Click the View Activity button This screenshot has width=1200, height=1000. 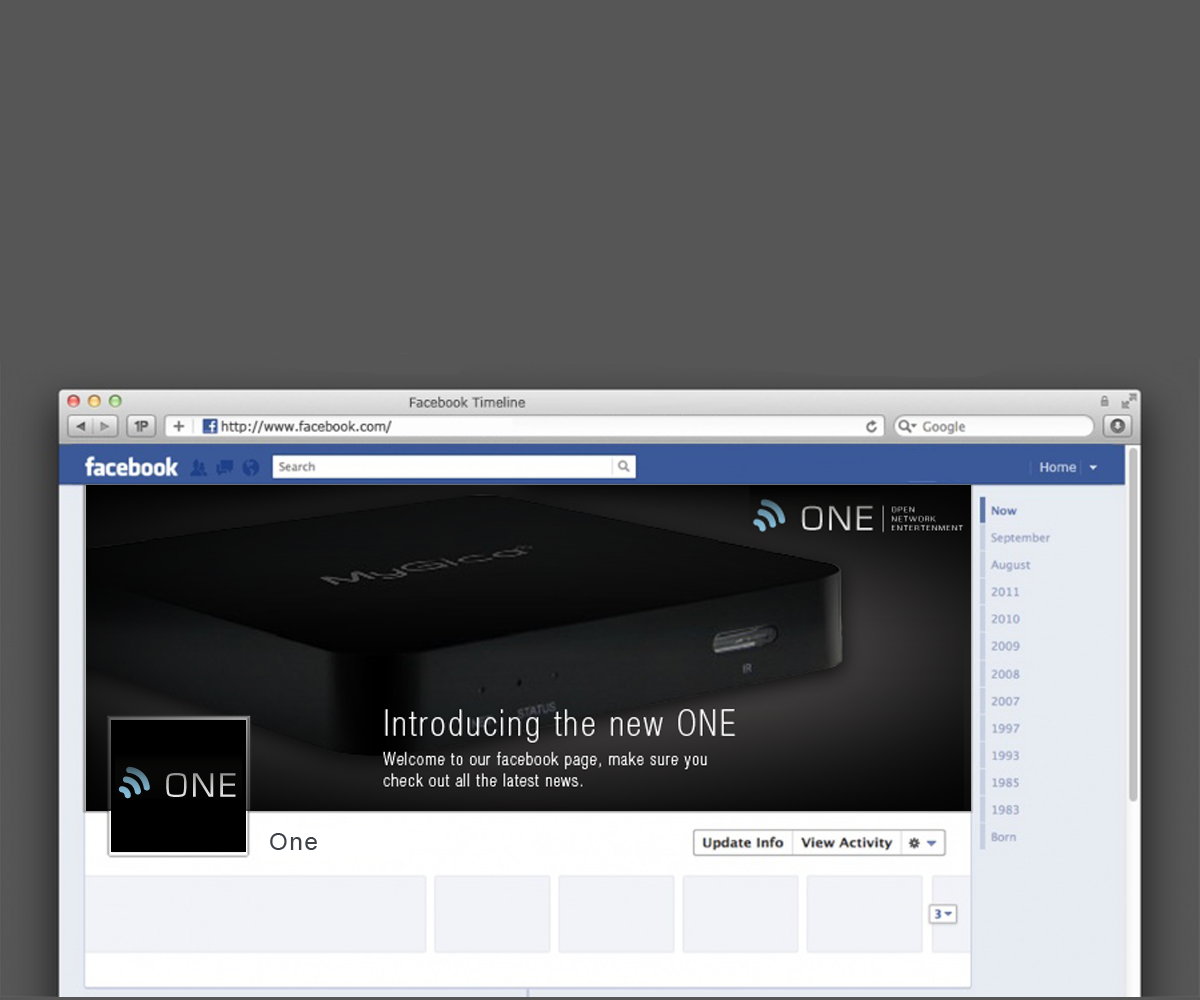847,842
